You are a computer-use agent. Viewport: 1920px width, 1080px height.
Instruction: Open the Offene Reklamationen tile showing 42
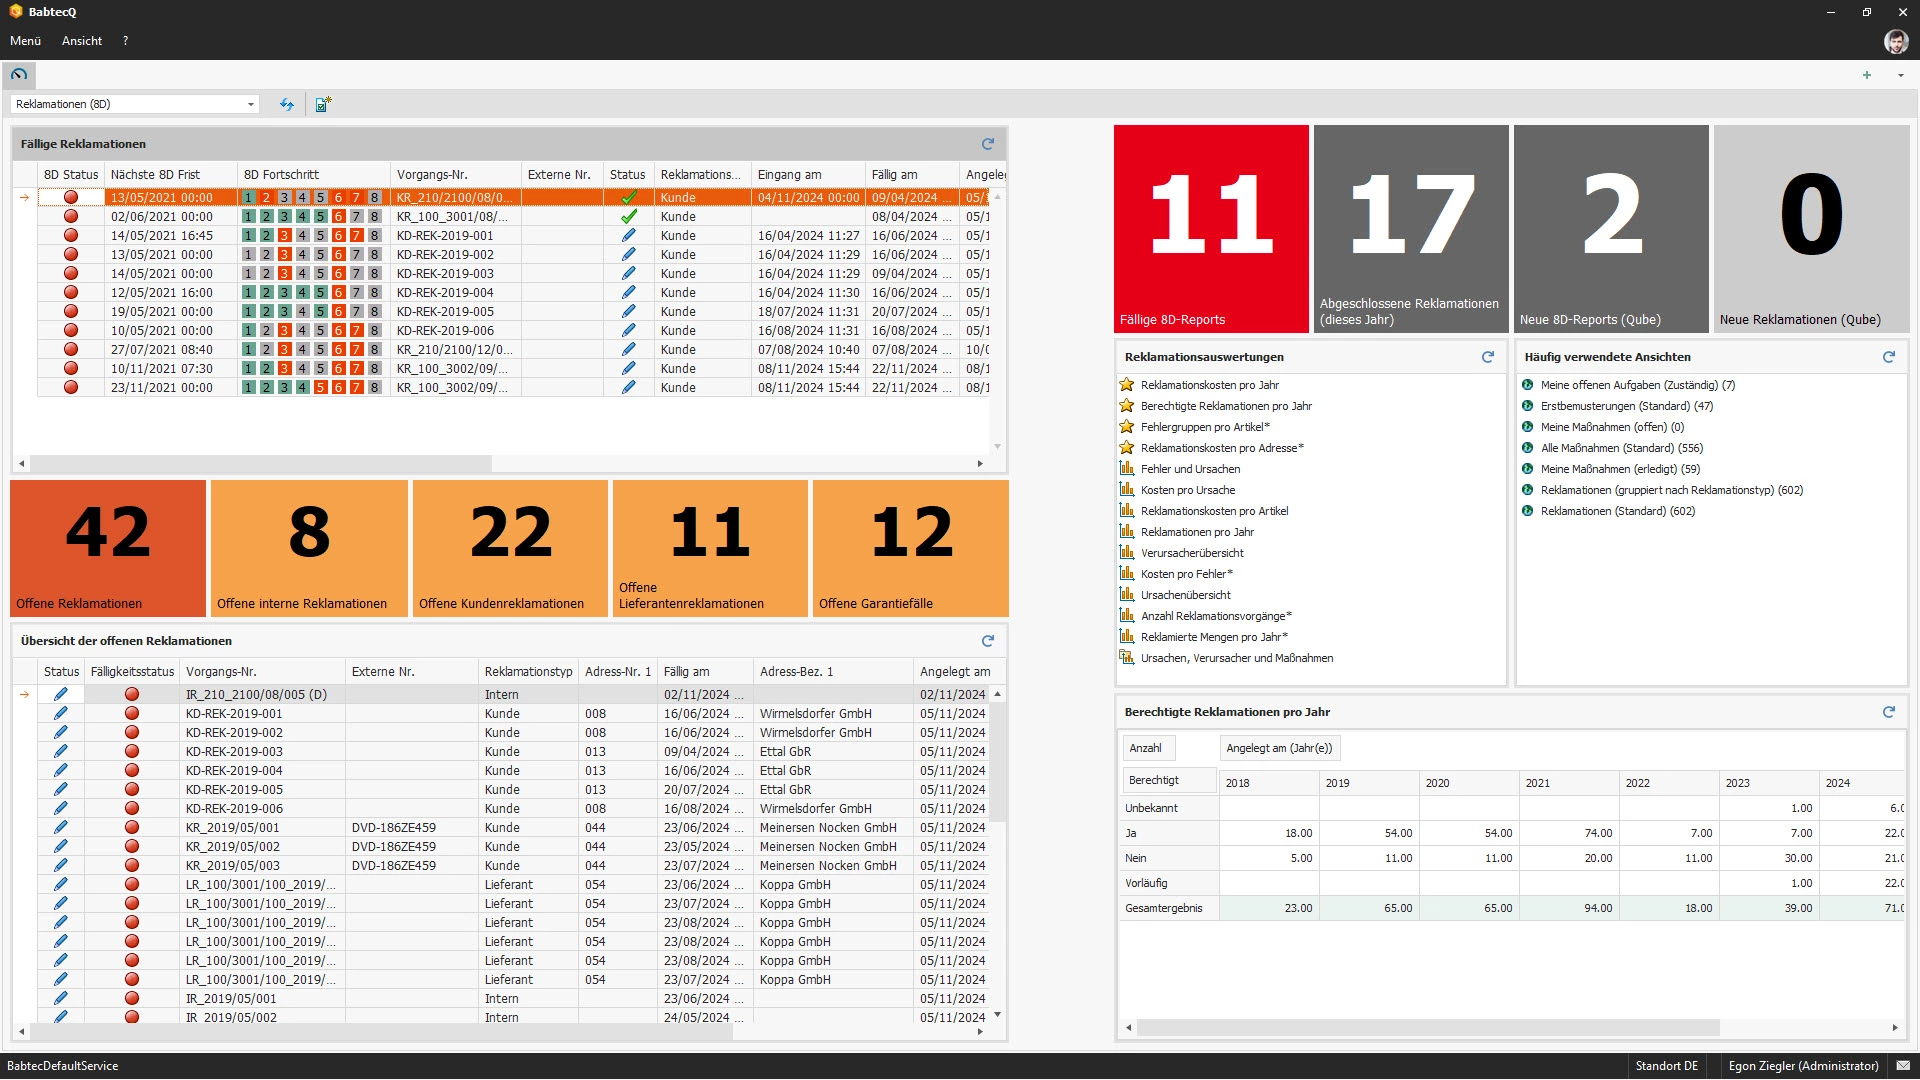tap(108, 548)
